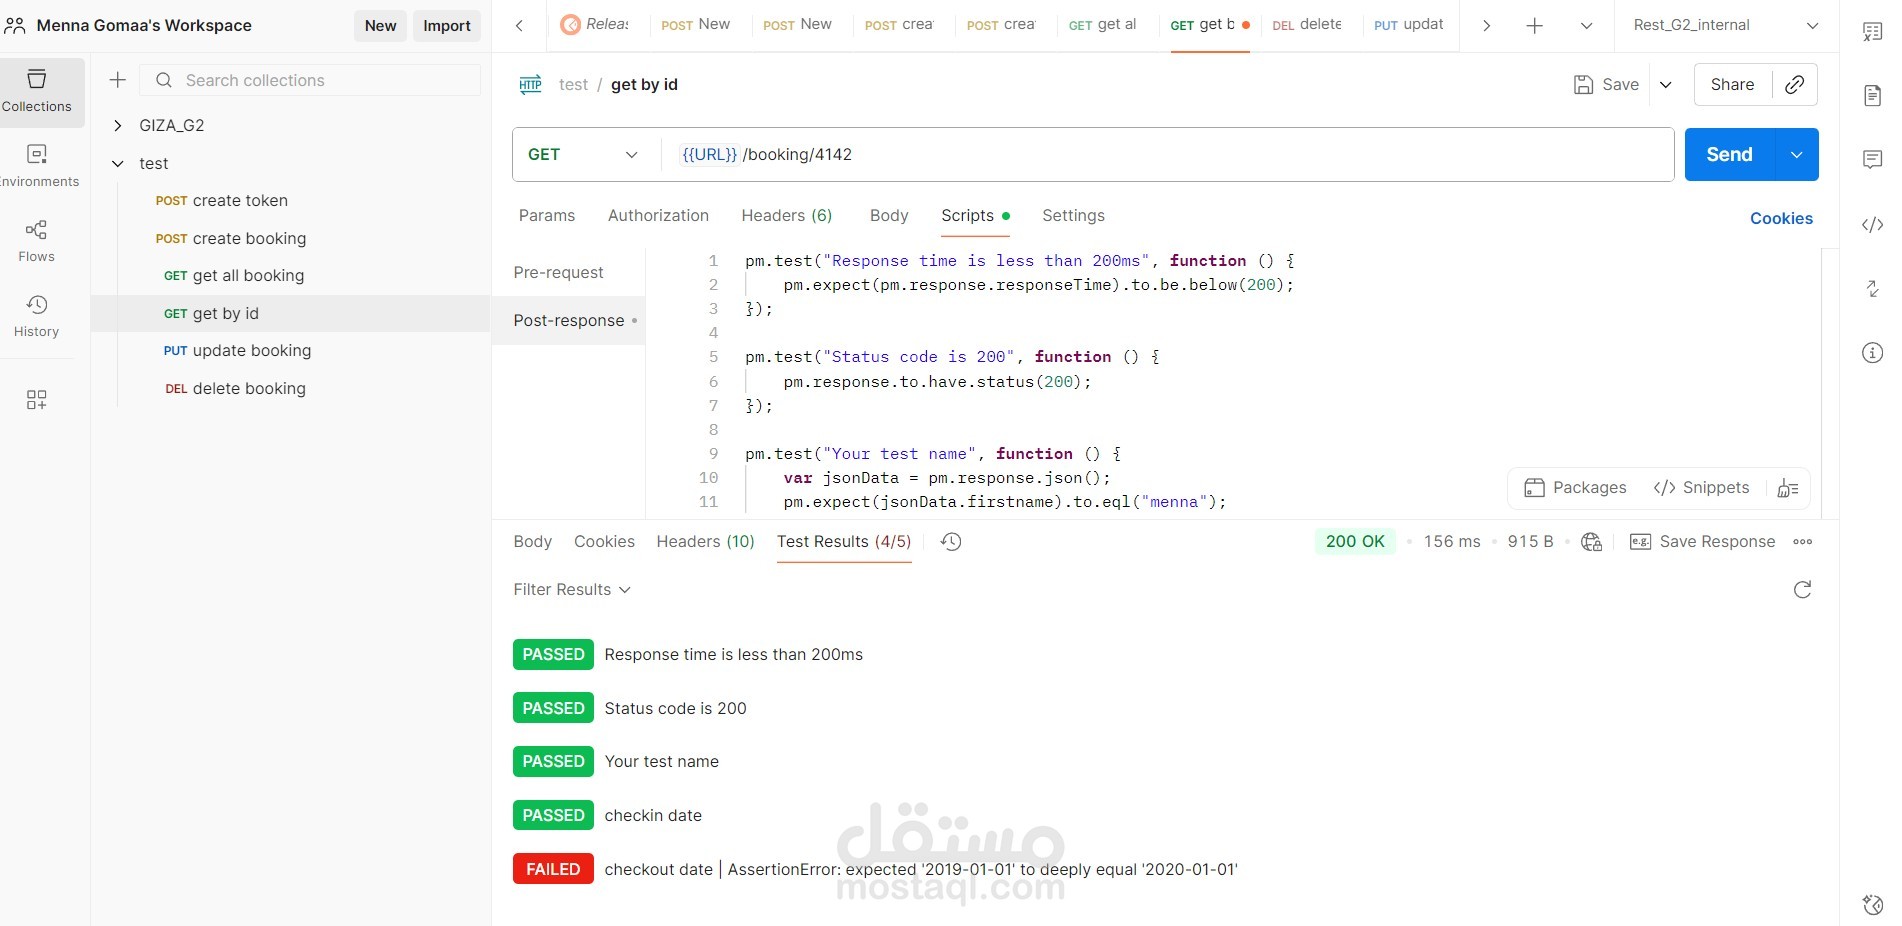The height and width of the screenshot is (926, 1902).
Task: Select the DEL delete booking request
Action: (235, 388)
